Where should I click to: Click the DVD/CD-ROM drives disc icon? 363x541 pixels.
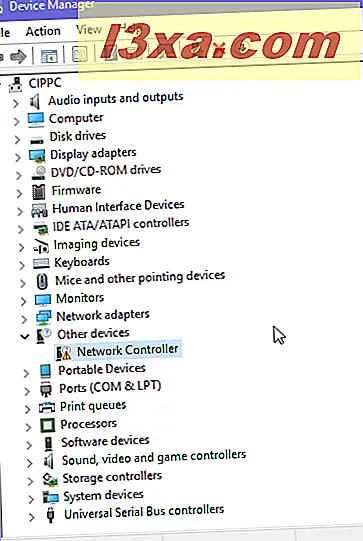[39, 173]
